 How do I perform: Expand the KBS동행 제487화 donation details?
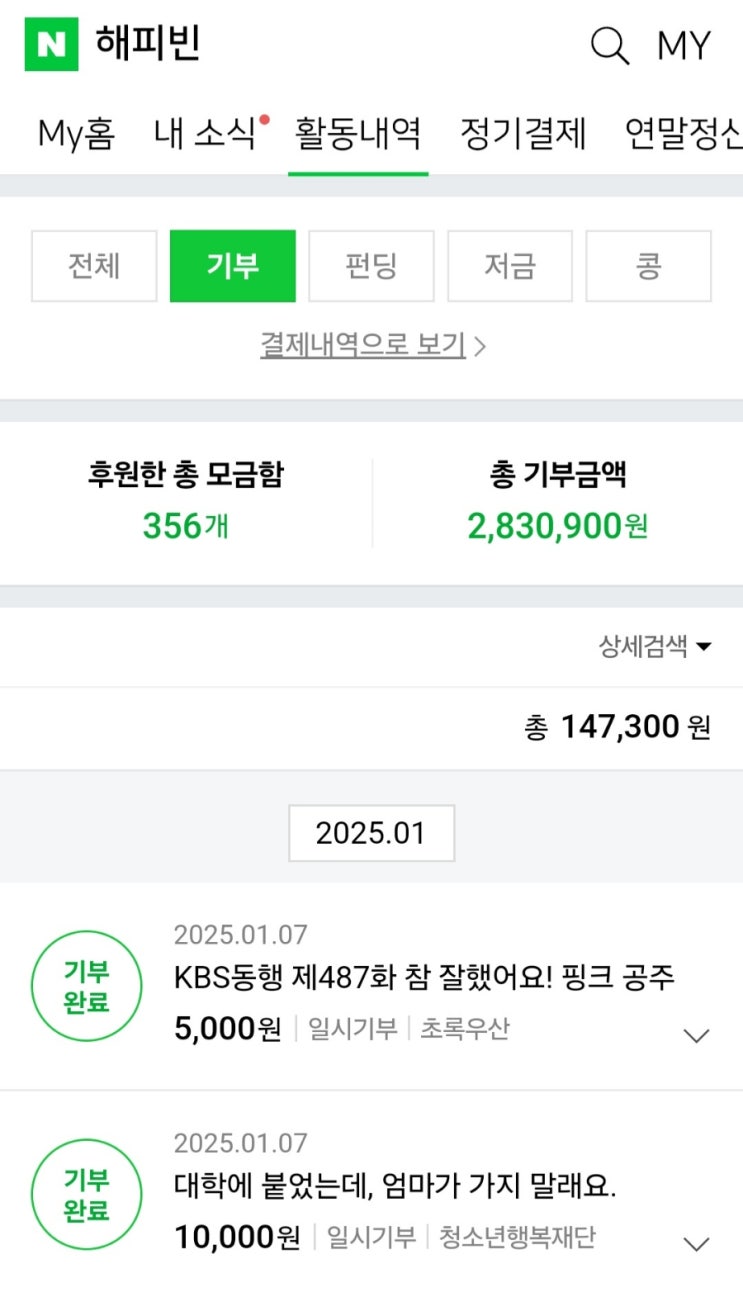696,1035
